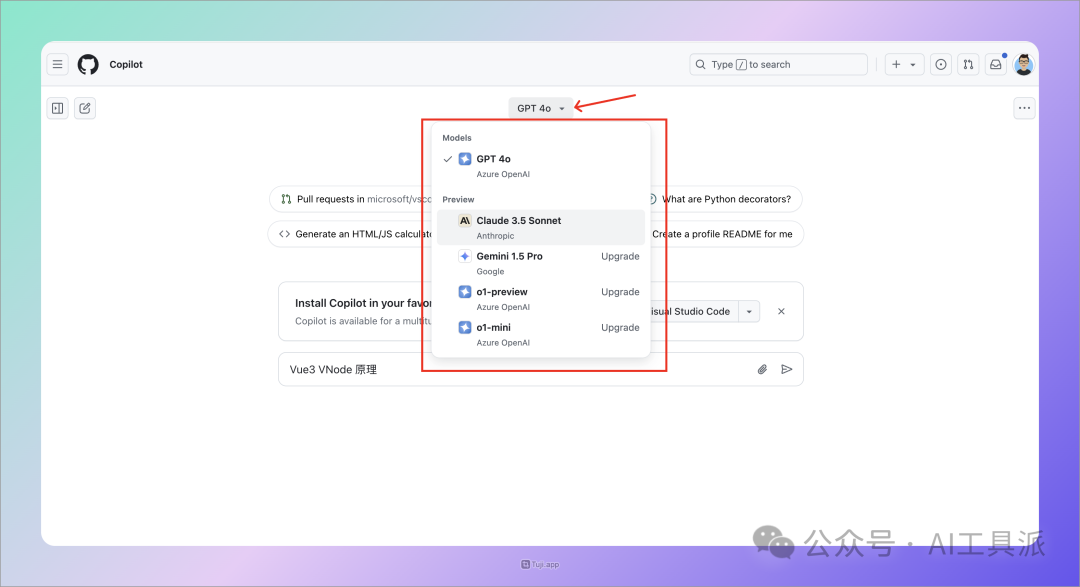
Task: Dismiss the Install Copilot banner
Action: coord(781,311)
